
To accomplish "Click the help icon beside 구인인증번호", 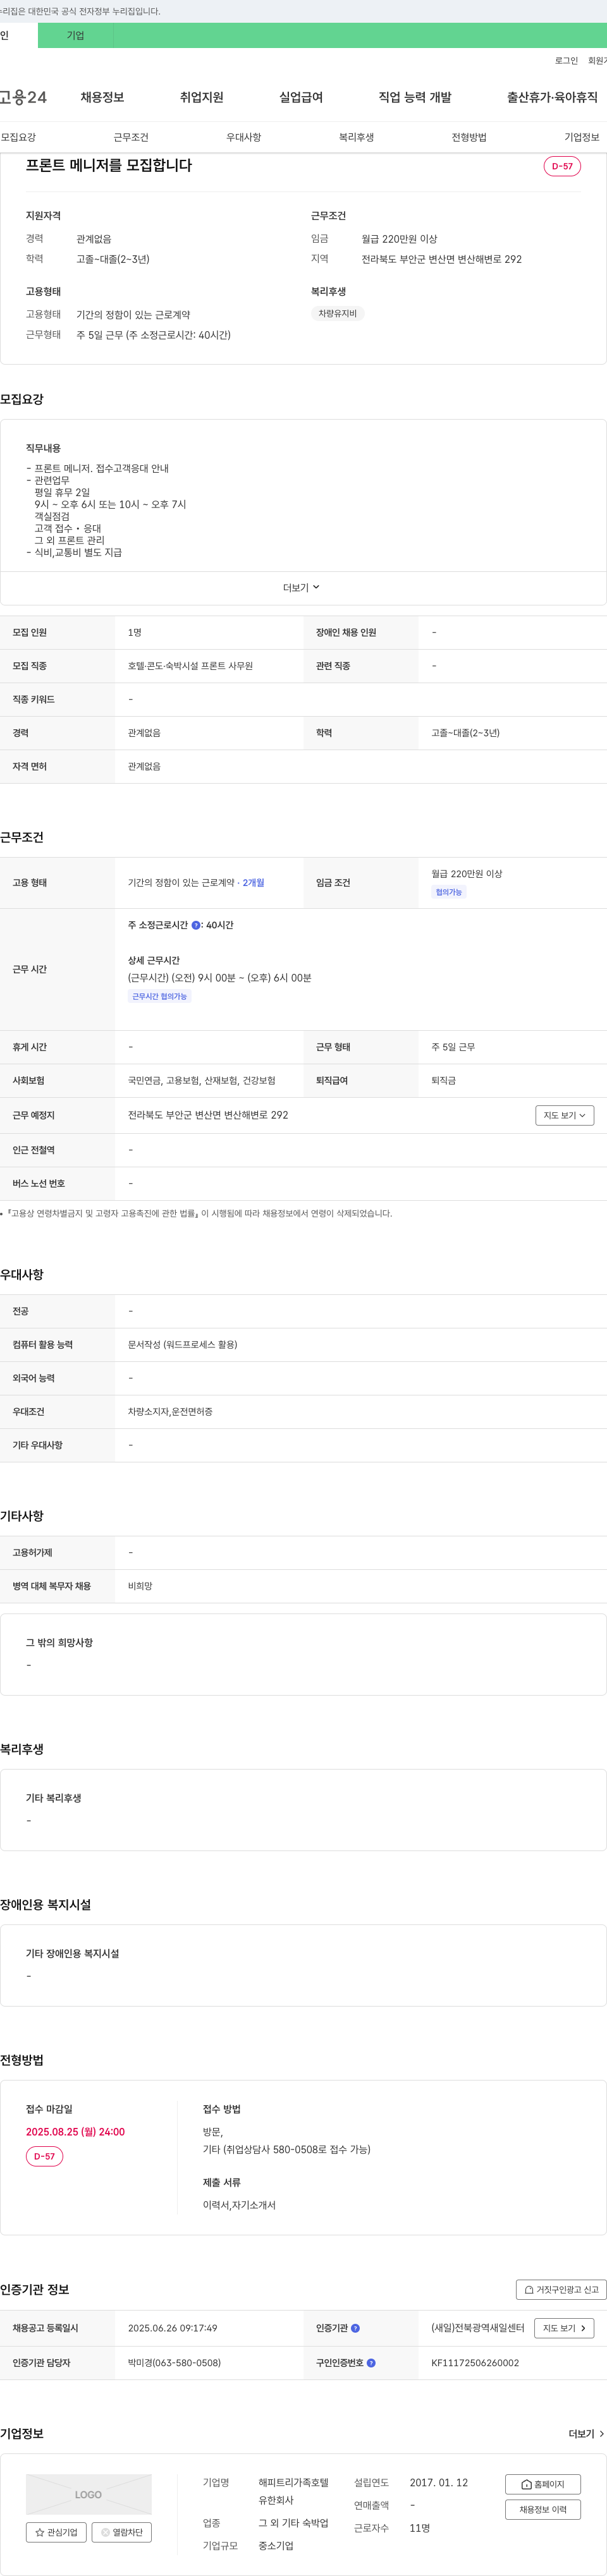I will coord(371,2363).
